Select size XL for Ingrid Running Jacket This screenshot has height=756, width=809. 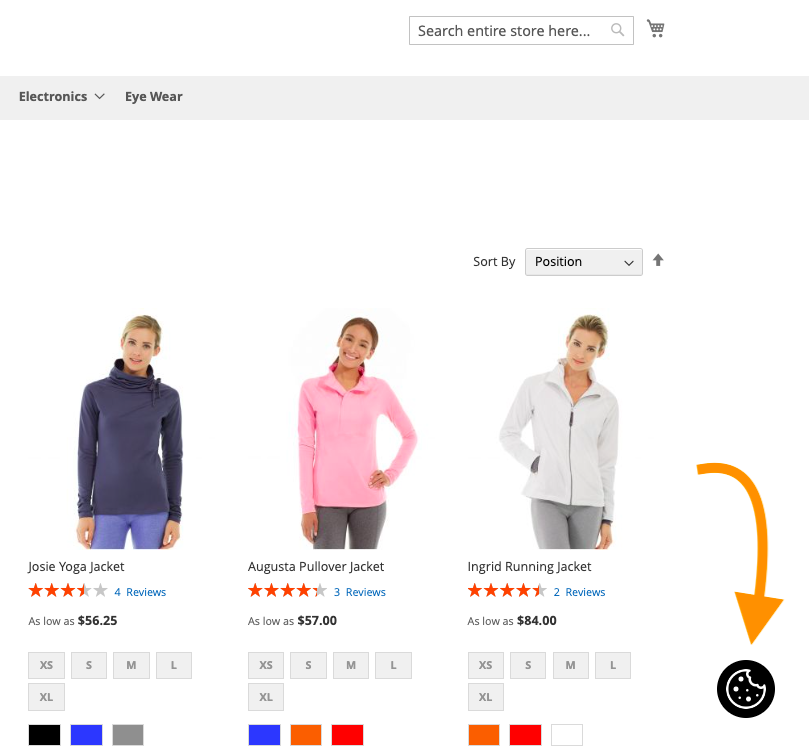coord(486,697)
